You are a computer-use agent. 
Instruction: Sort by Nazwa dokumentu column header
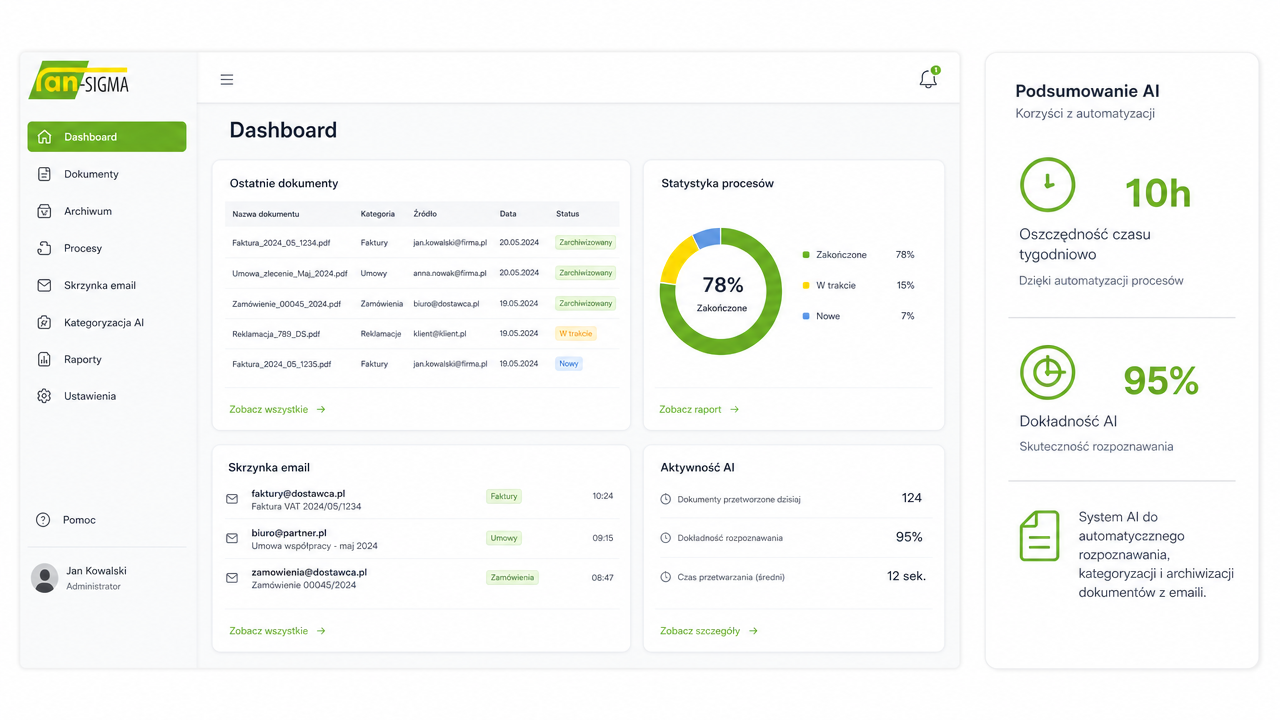pos(266,214)
